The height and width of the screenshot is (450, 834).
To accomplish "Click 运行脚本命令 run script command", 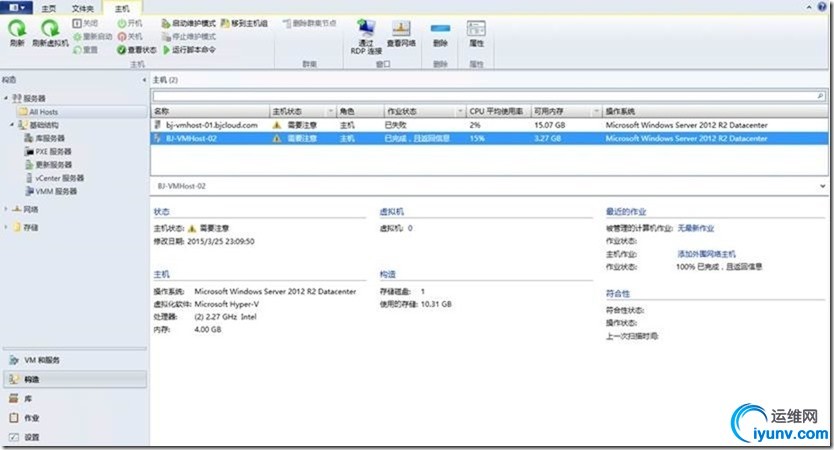I will (x=188, y=49).
